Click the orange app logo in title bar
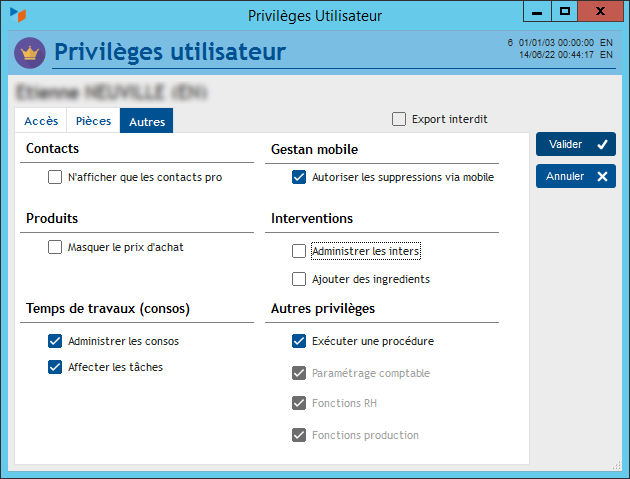The width and height of the screenshot is (630, 479). pyautogui.click(x=16, y=13)
